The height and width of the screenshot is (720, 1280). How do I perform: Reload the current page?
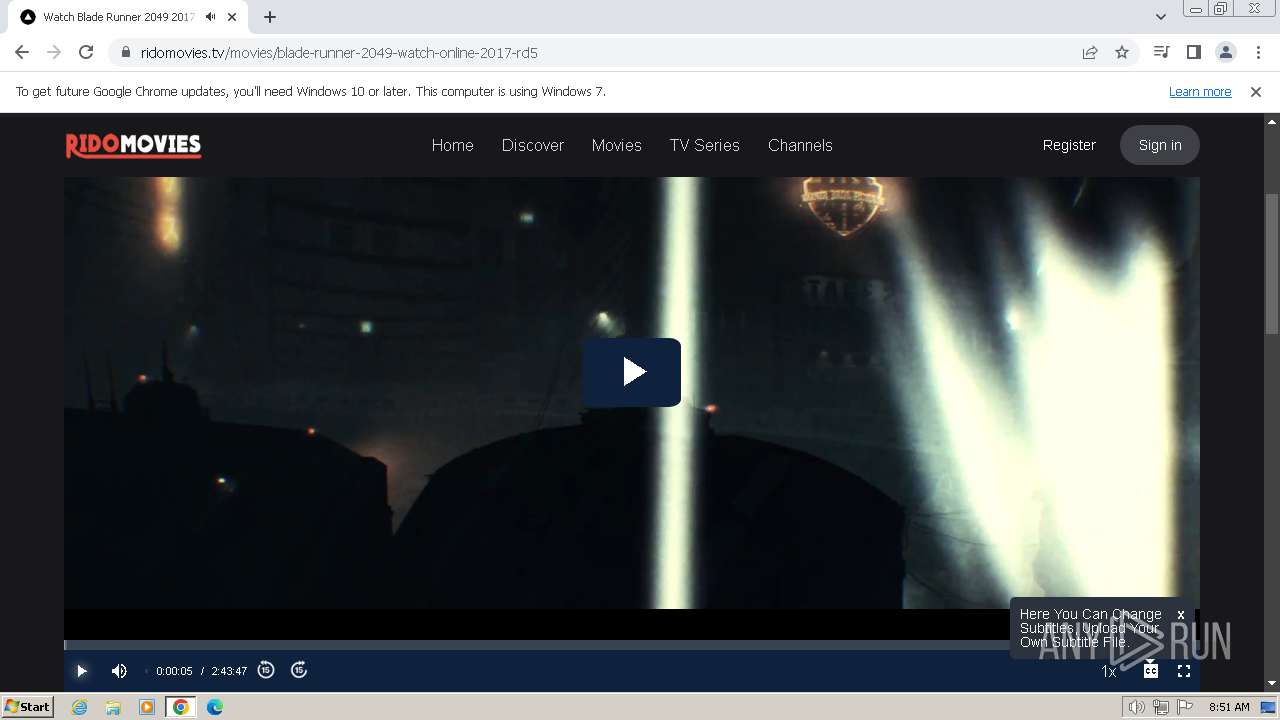click(86, 52)
